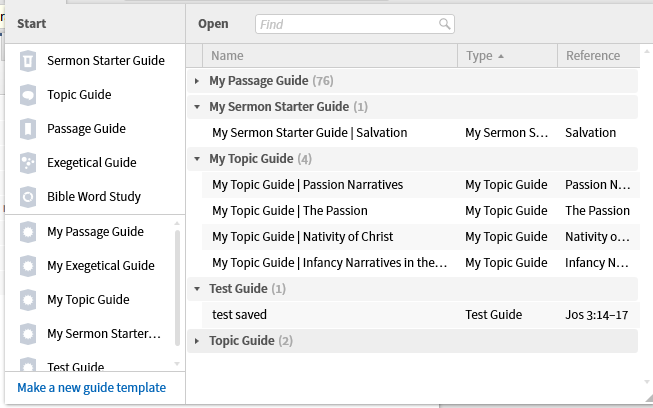Click the Topic Guide icon

28,95
